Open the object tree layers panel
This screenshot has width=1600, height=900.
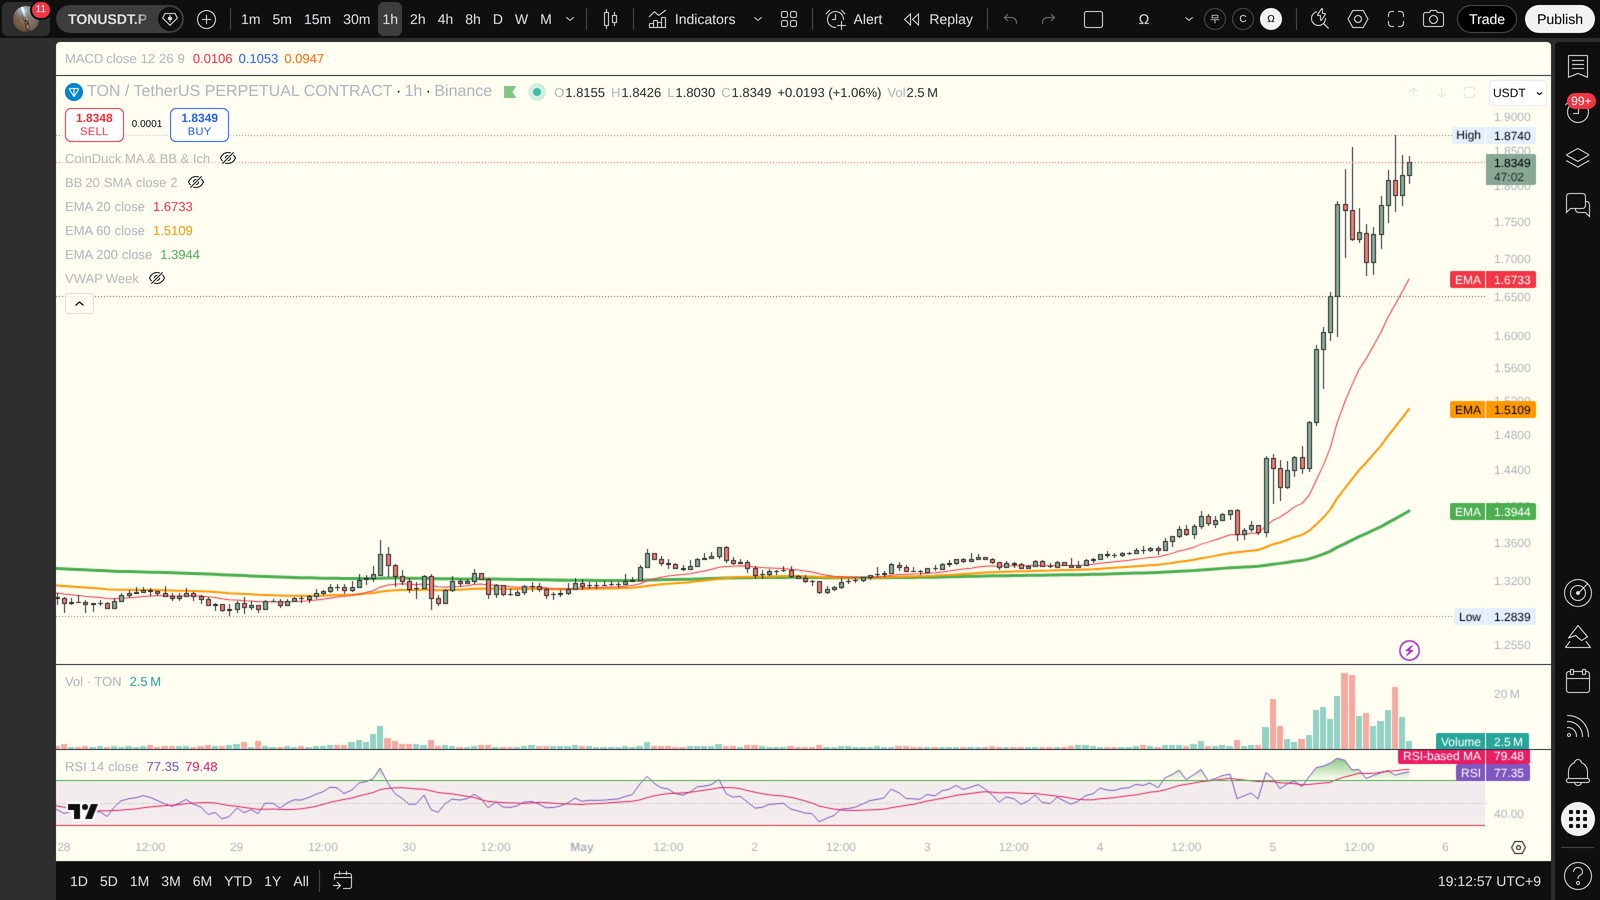[x=1578, y=158]
